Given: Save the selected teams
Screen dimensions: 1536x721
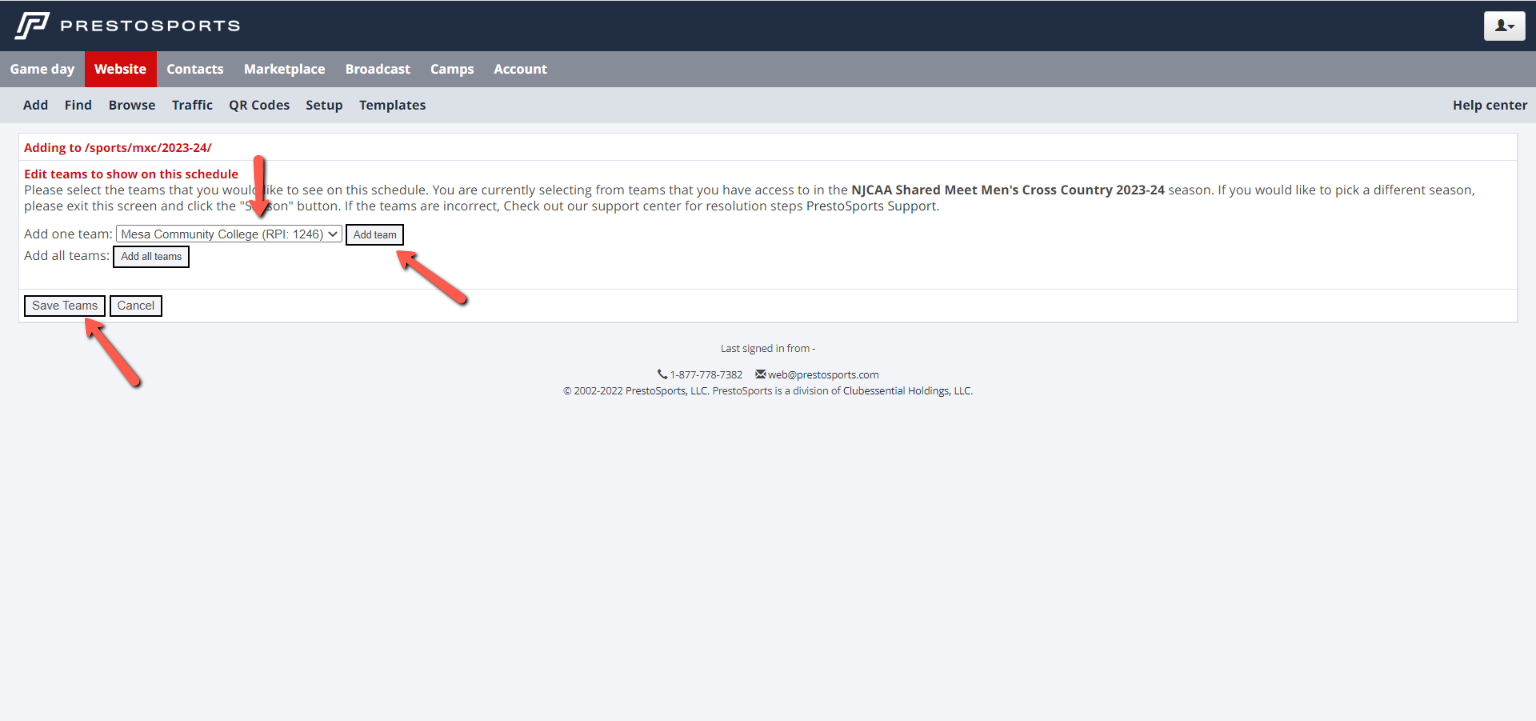Looking at the screenshot, I should click(x=65, y=306).
